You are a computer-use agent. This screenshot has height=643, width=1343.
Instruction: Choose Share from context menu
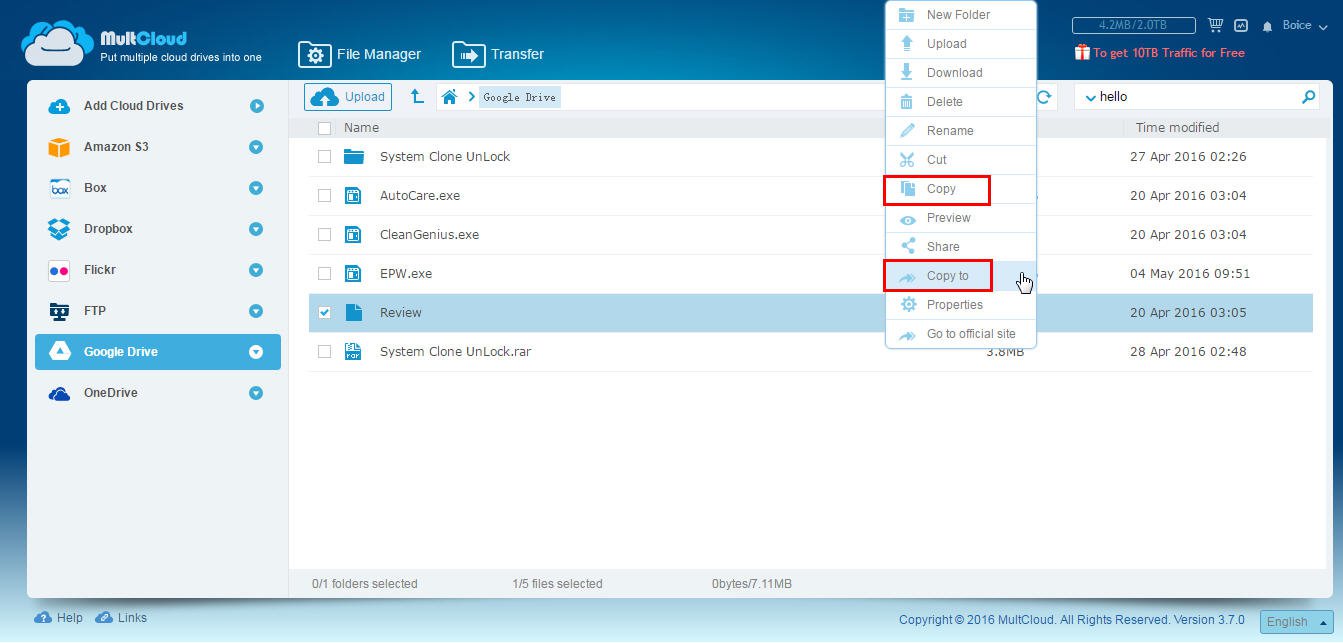tap(960, 247)
